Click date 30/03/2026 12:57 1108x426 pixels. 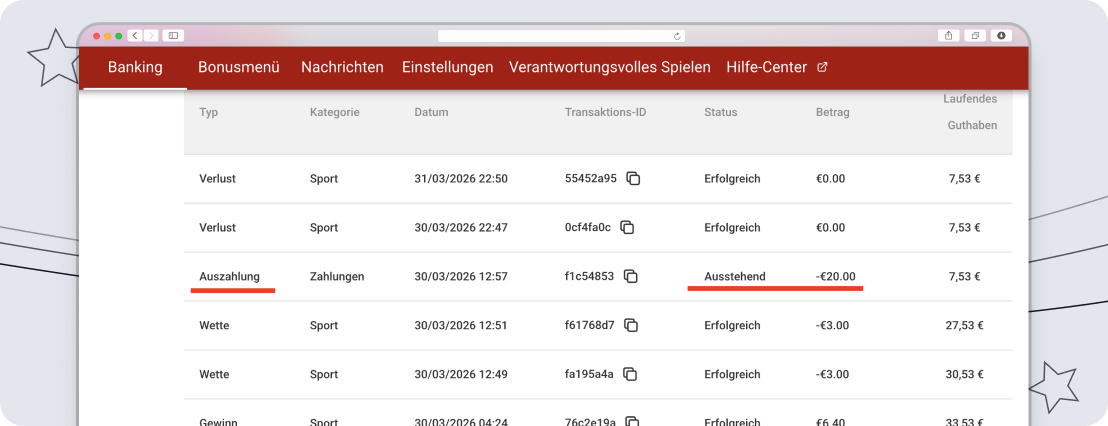461,276
